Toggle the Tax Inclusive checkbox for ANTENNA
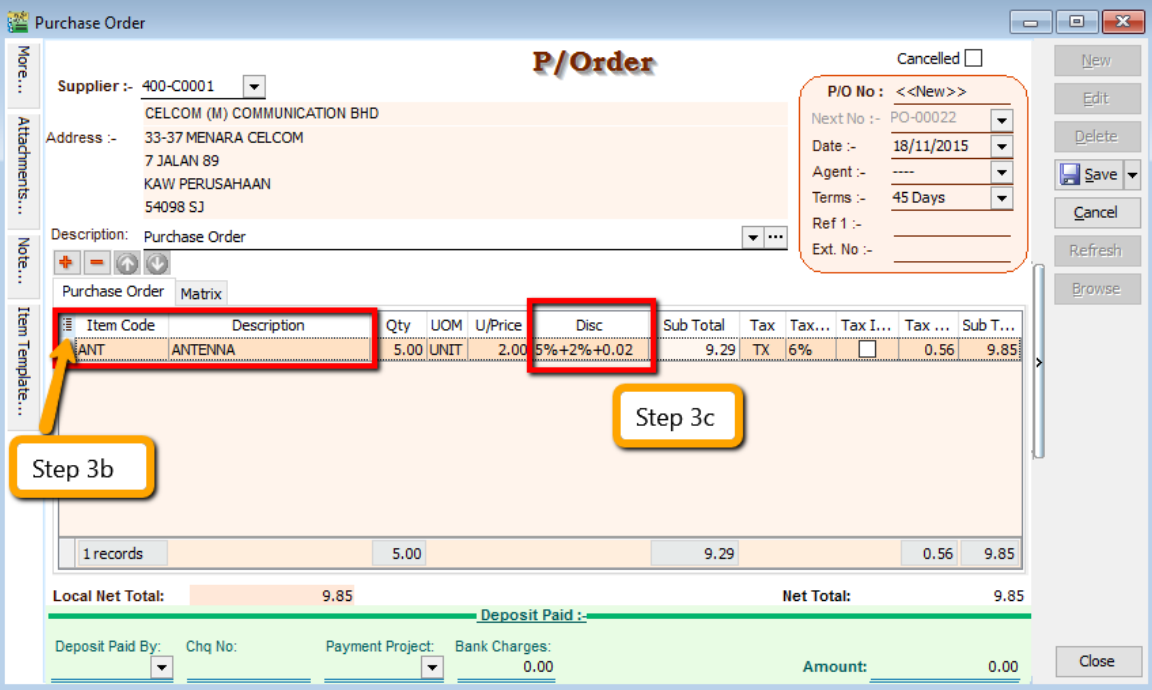The height and width of the screenshot is (690, 1152). point(867,350)
